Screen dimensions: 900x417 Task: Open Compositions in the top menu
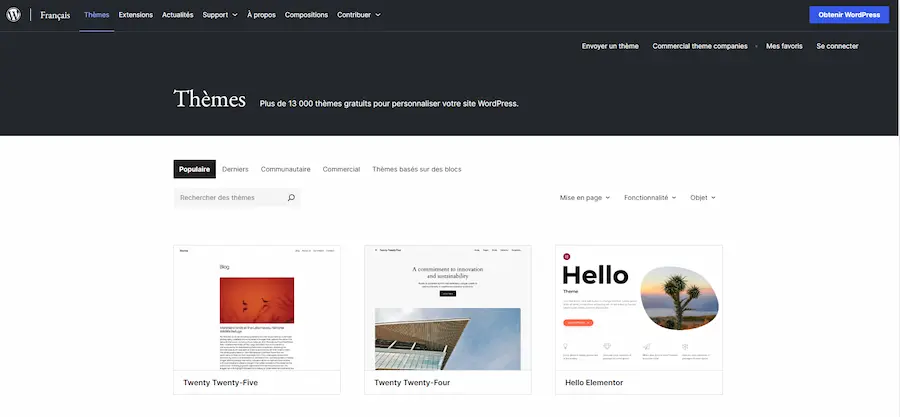click(307, 15)
